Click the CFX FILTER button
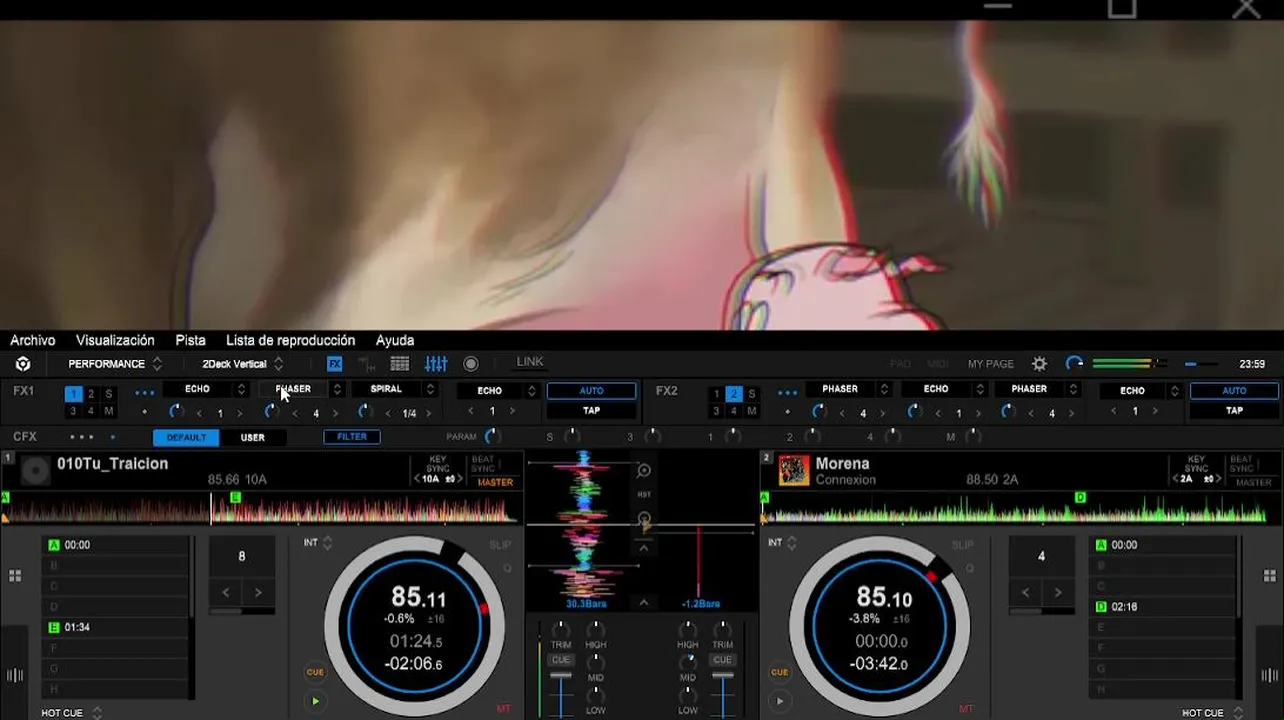1284x720 pixels. pos(352,437)
